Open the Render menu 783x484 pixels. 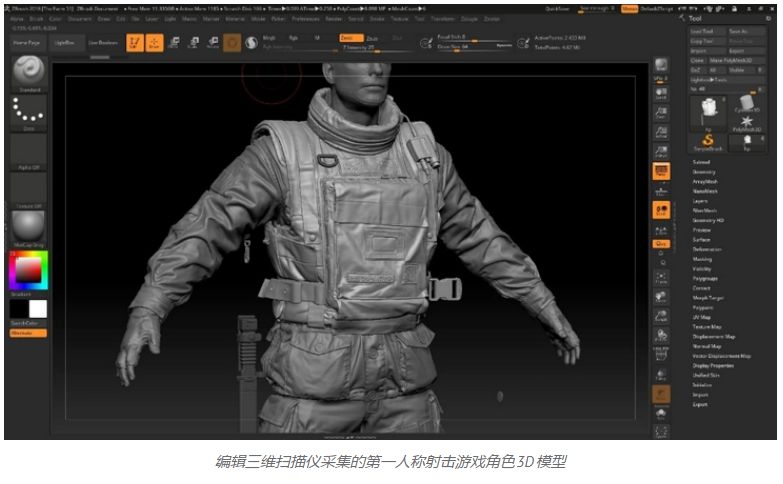pos(334,19)
